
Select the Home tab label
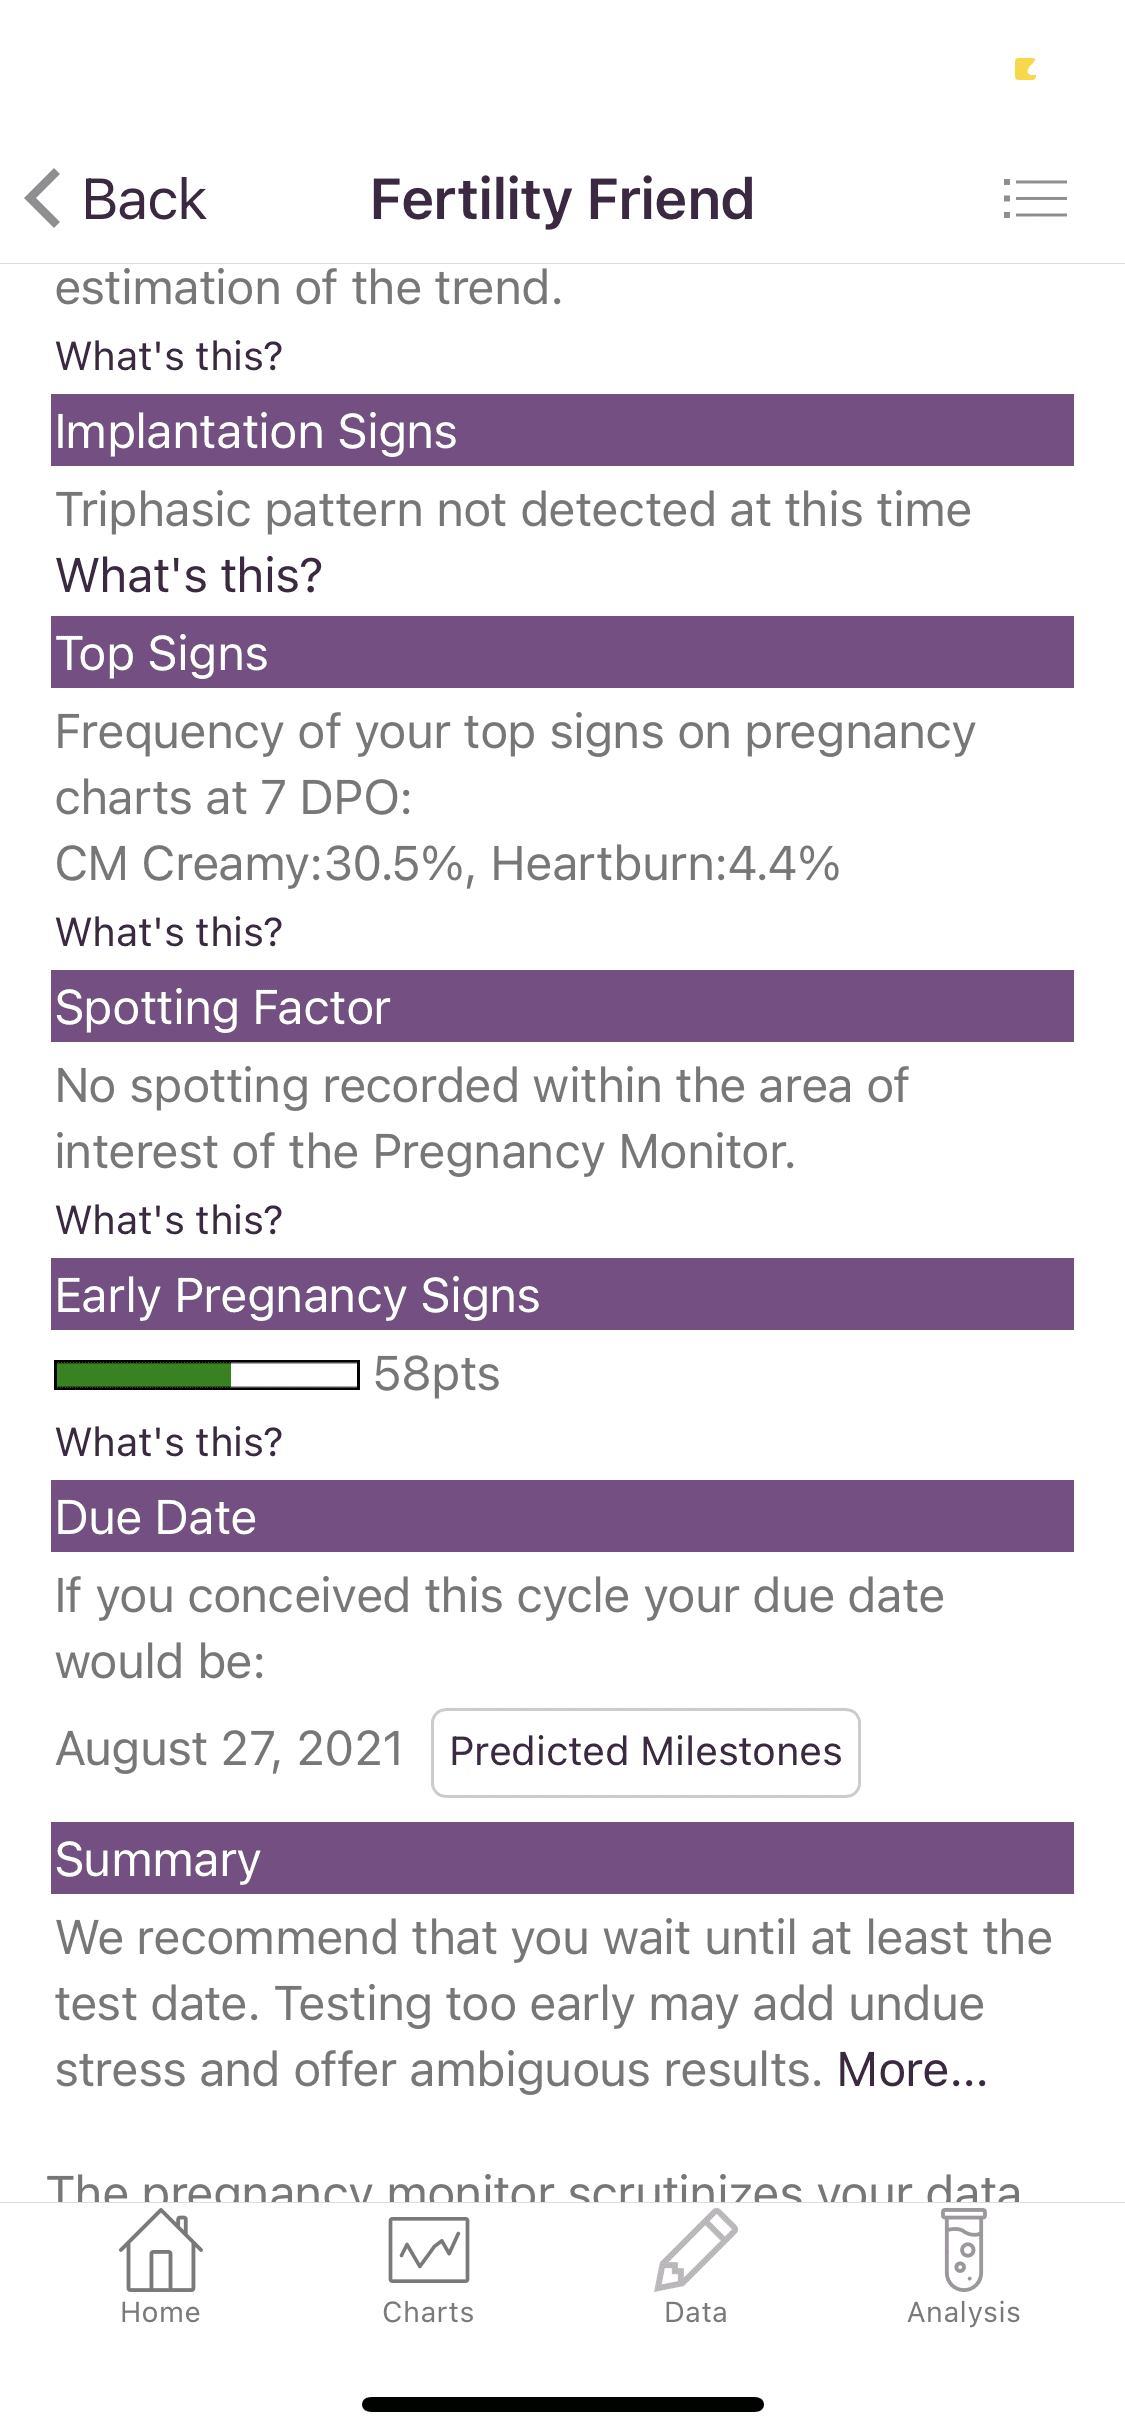pyautogui.click(x=160, y=2312)
